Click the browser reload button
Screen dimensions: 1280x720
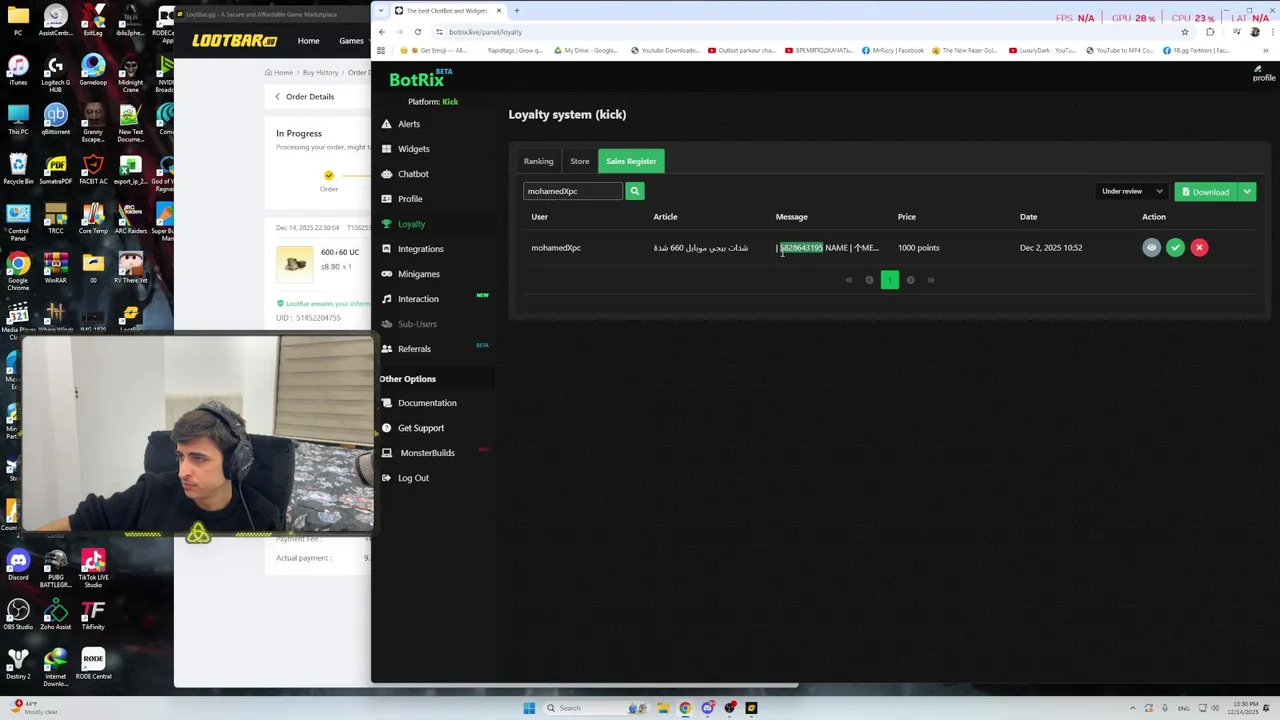[418, 32]
